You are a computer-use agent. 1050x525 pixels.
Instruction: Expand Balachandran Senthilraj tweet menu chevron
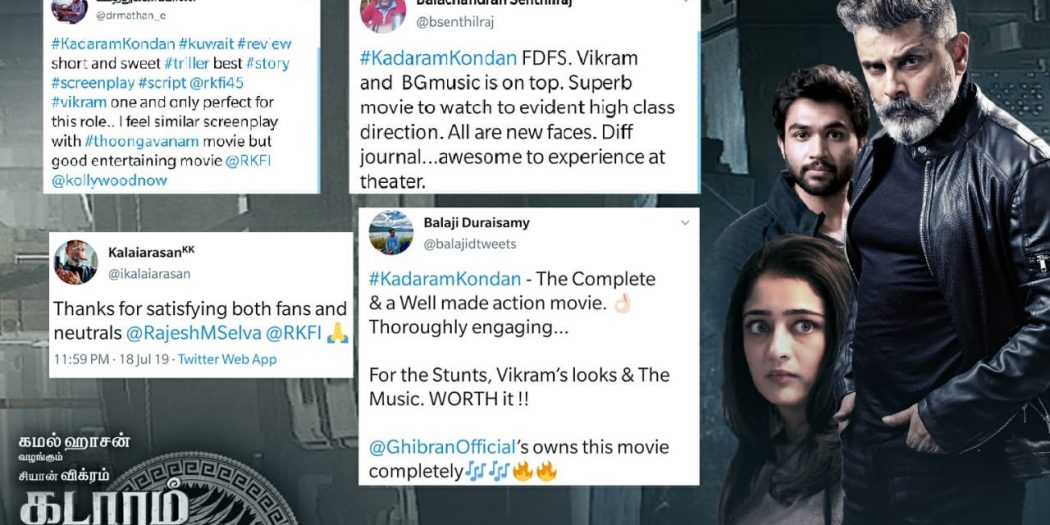pos(685,1)
